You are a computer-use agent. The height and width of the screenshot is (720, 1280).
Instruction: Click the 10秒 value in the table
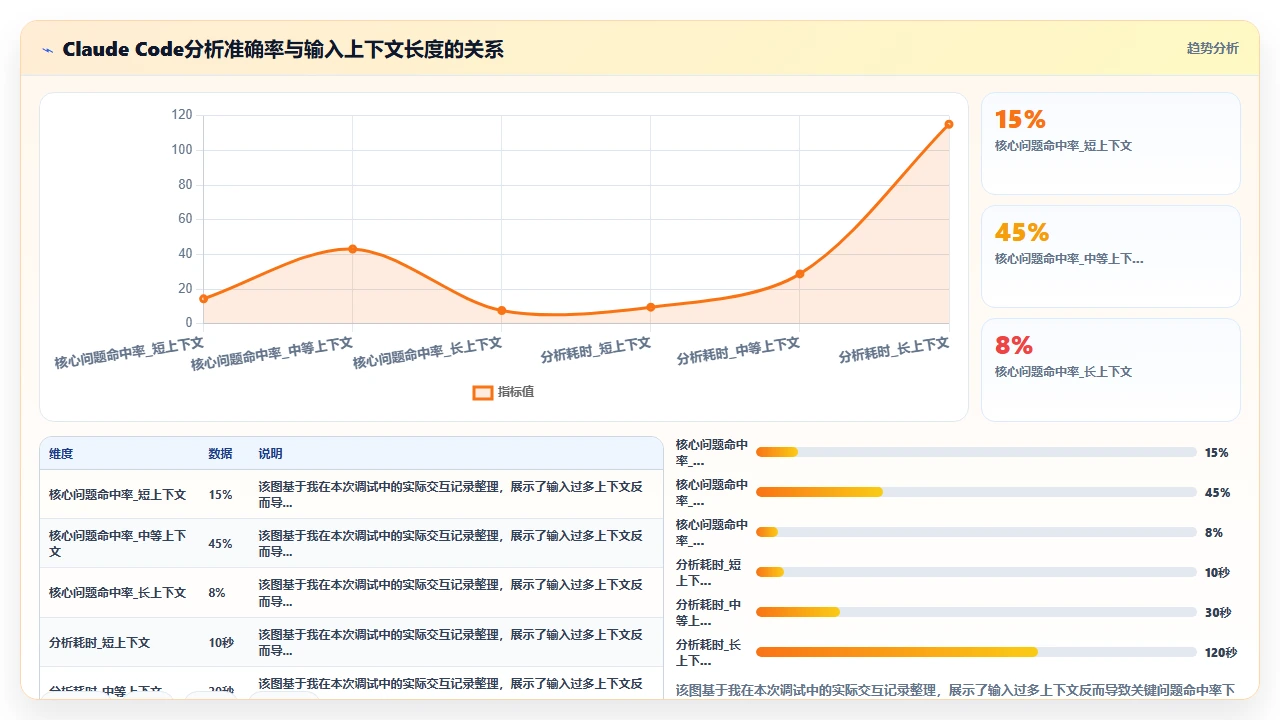point(221,643)
